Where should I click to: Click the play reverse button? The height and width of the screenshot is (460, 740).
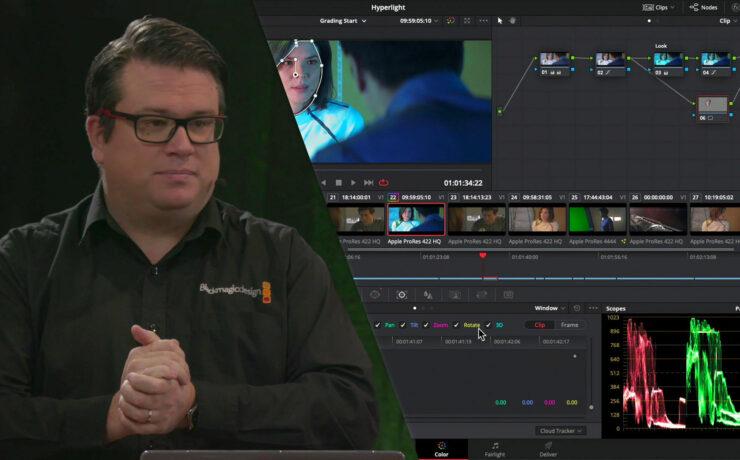point(323,183)
